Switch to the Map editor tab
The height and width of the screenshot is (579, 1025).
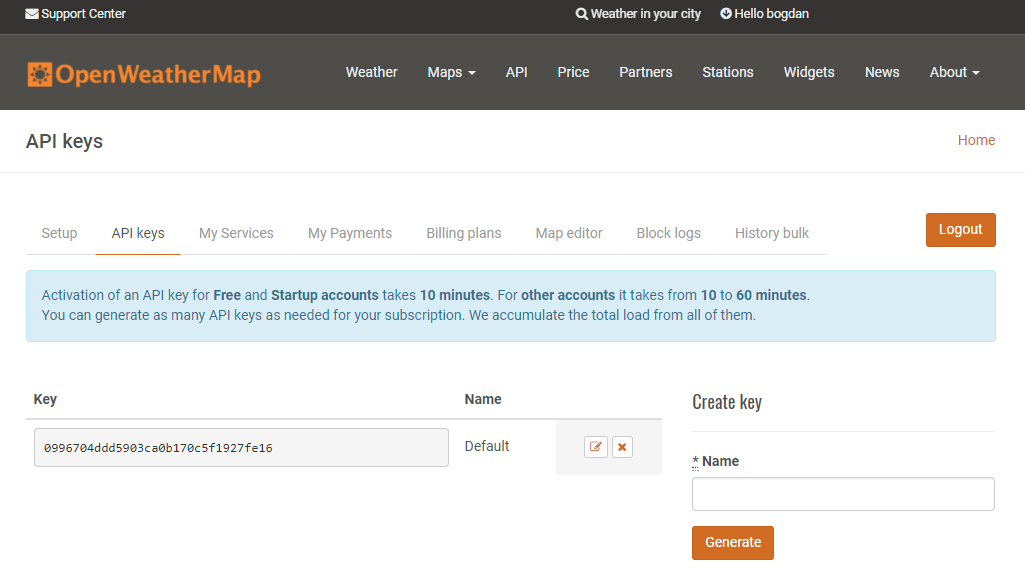tap(569, 233)
